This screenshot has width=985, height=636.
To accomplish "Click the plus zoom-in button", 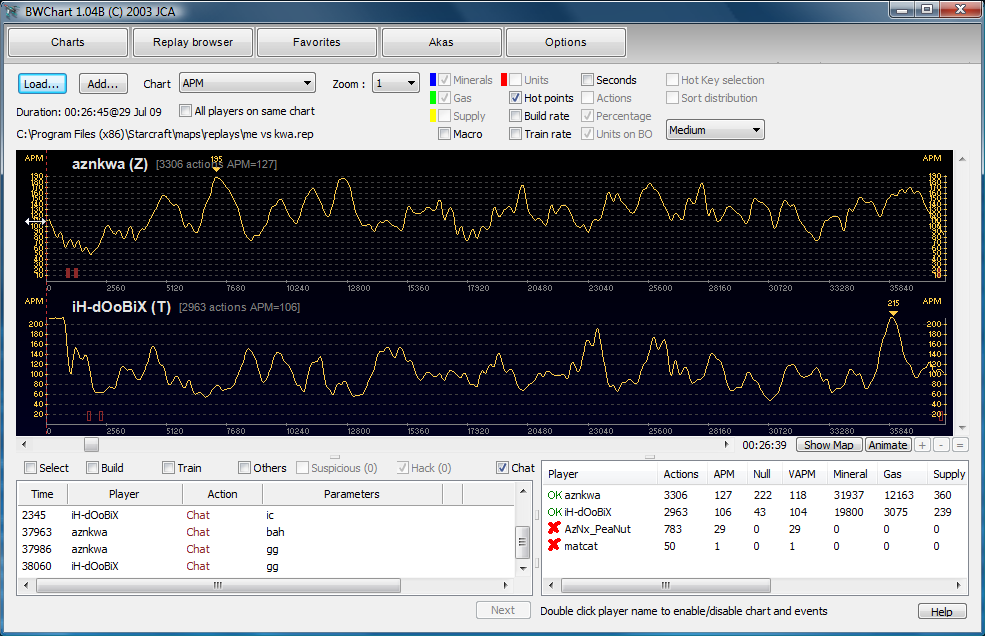I will point(922,445).
